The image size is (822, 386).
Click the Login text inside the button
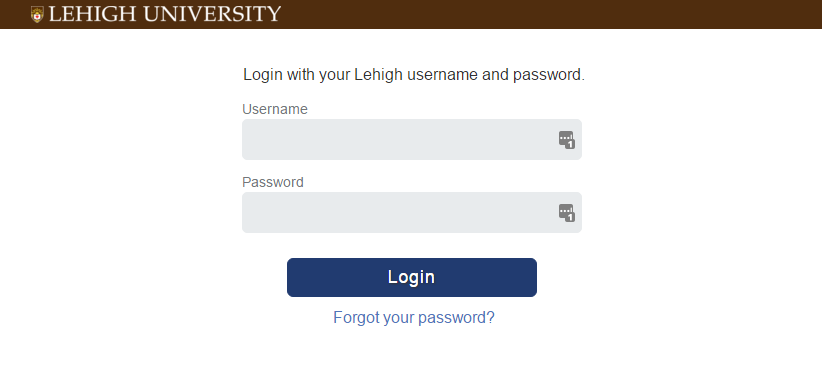[412, 277]
